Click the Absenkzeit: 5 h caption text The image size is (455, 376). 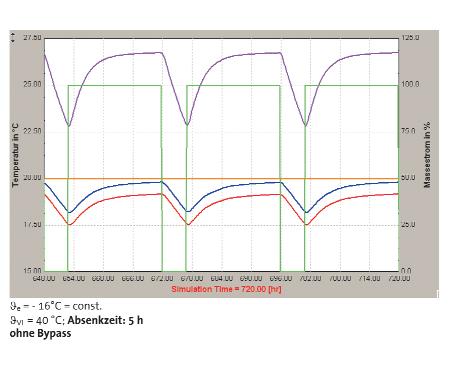pos(105,320)
